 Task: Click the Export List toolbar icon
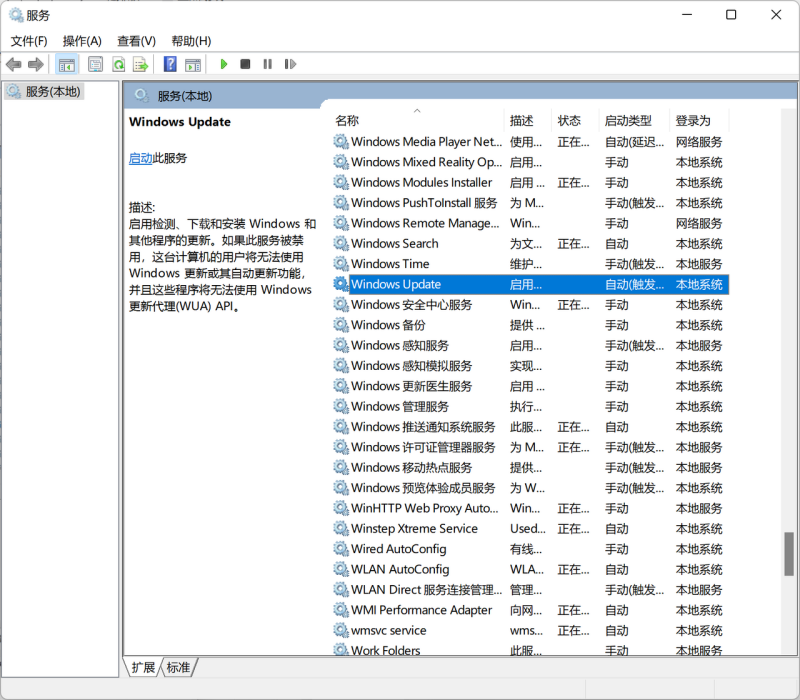coord(140,64)
